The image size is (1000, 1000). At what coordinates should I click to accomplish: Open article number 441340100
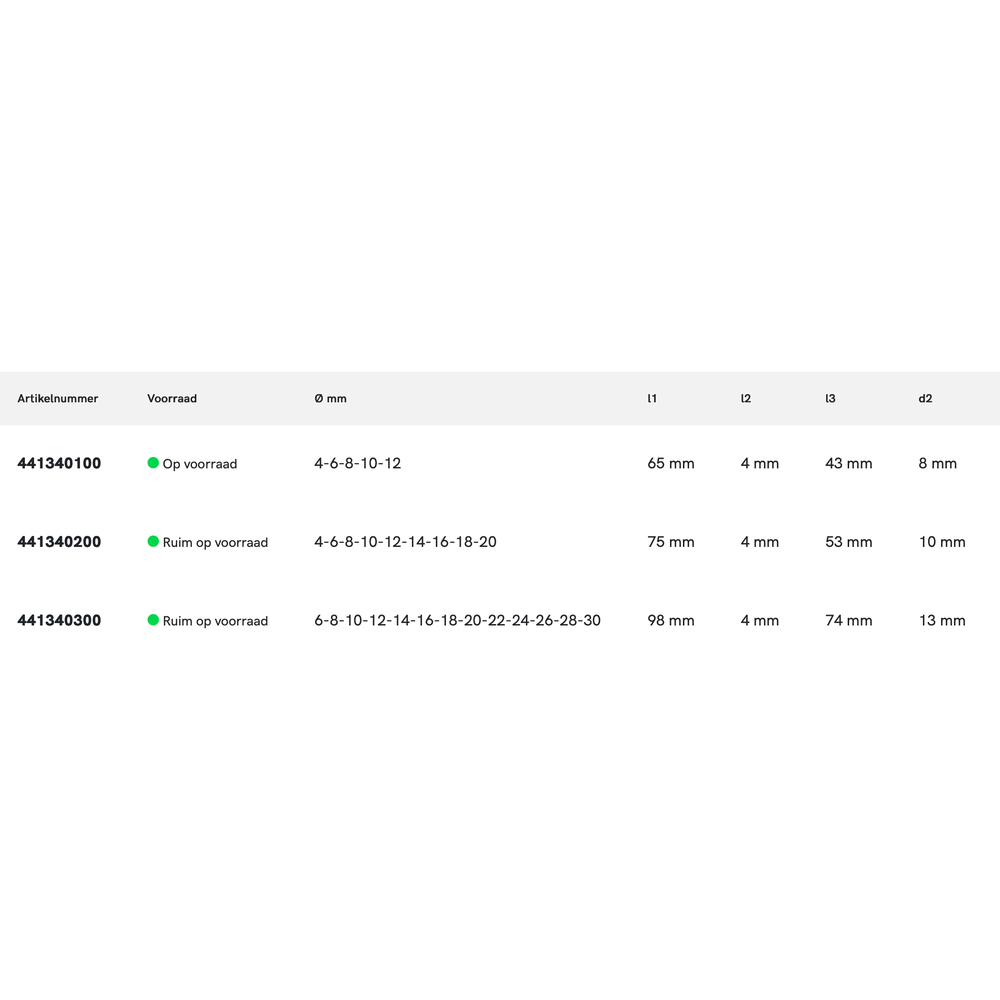[x=59, y=464]
